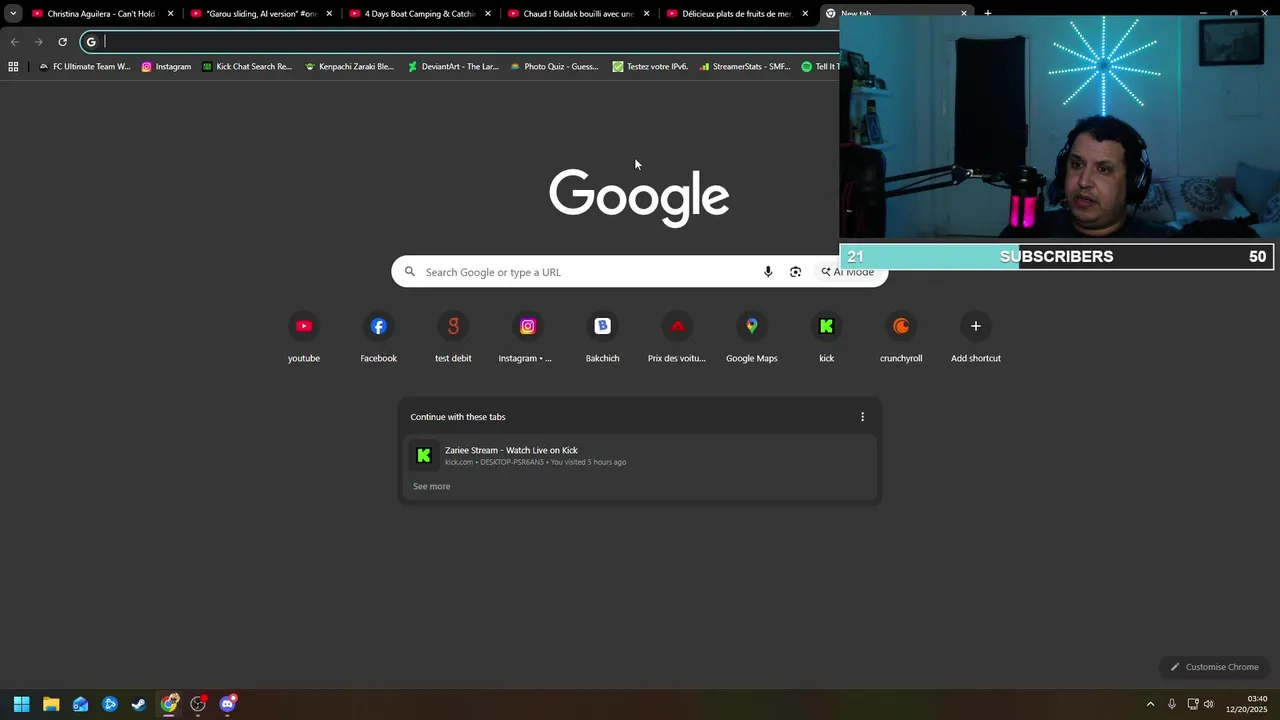Open volume control in system tray
This screenshot has width=1280, height=720.
pyautogui.click(x=1209, y=704)
